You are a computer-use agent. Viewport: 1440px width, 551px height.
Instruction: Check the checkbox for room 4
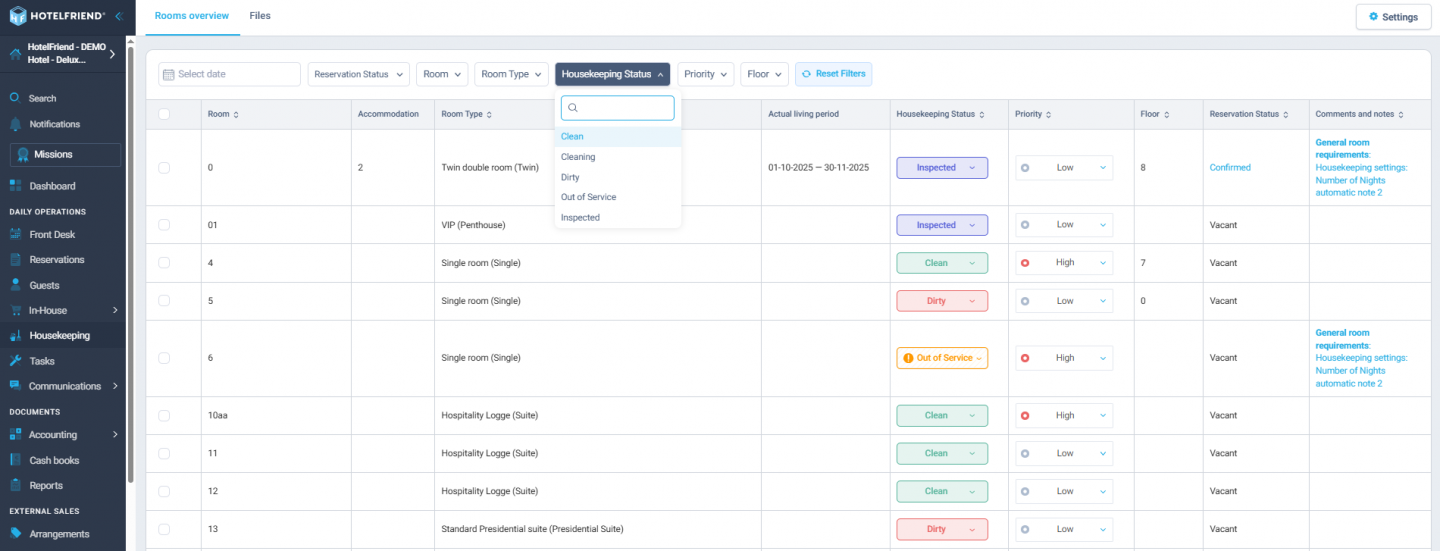[164, 263]
